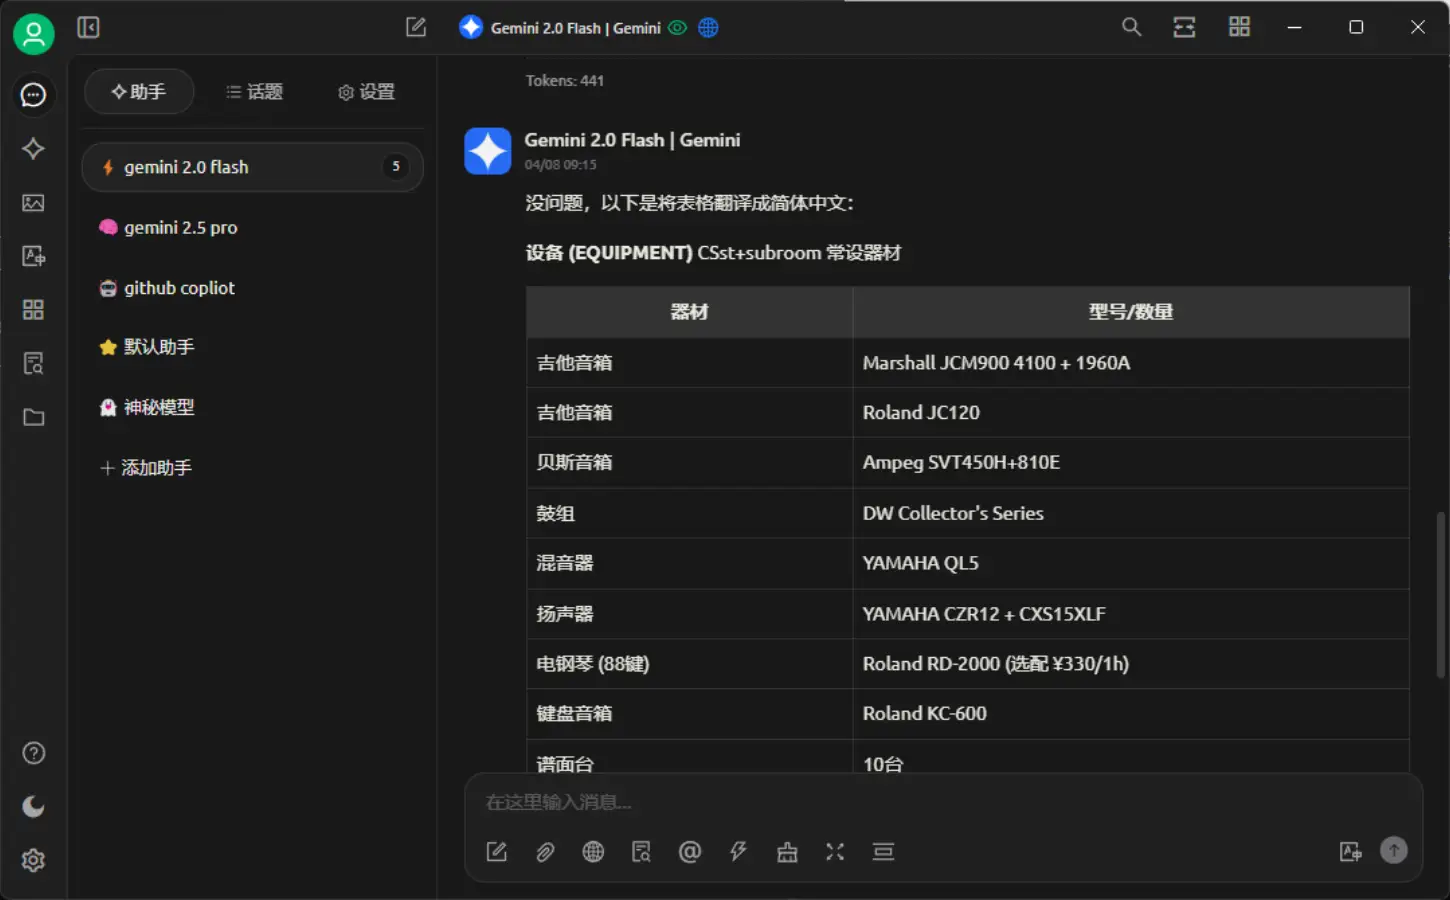This screenshot has height=900, width=1450.
Task: Open the translation page in sidebar
Action: tap(33, 256)
